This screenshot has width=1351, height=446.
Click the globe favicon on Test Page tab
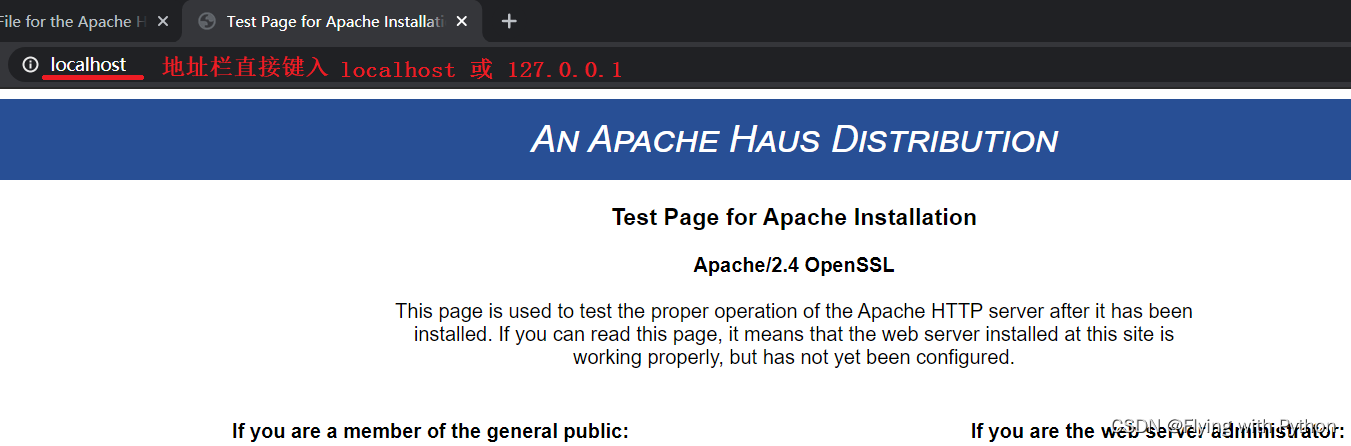(207, 21)
